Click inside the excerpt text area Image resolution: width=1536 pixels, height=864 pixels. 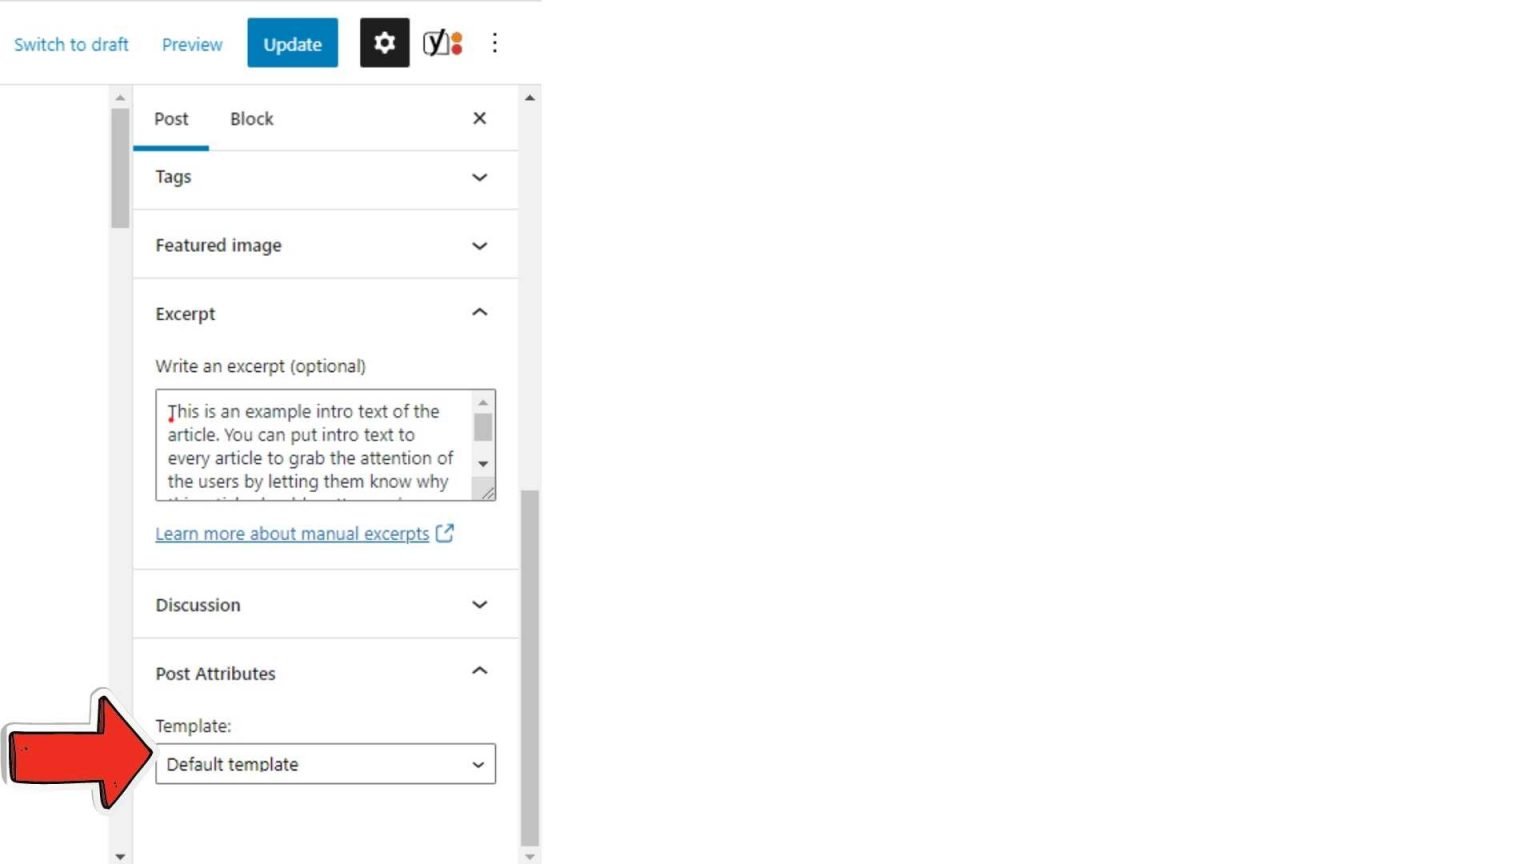point(313,445)
